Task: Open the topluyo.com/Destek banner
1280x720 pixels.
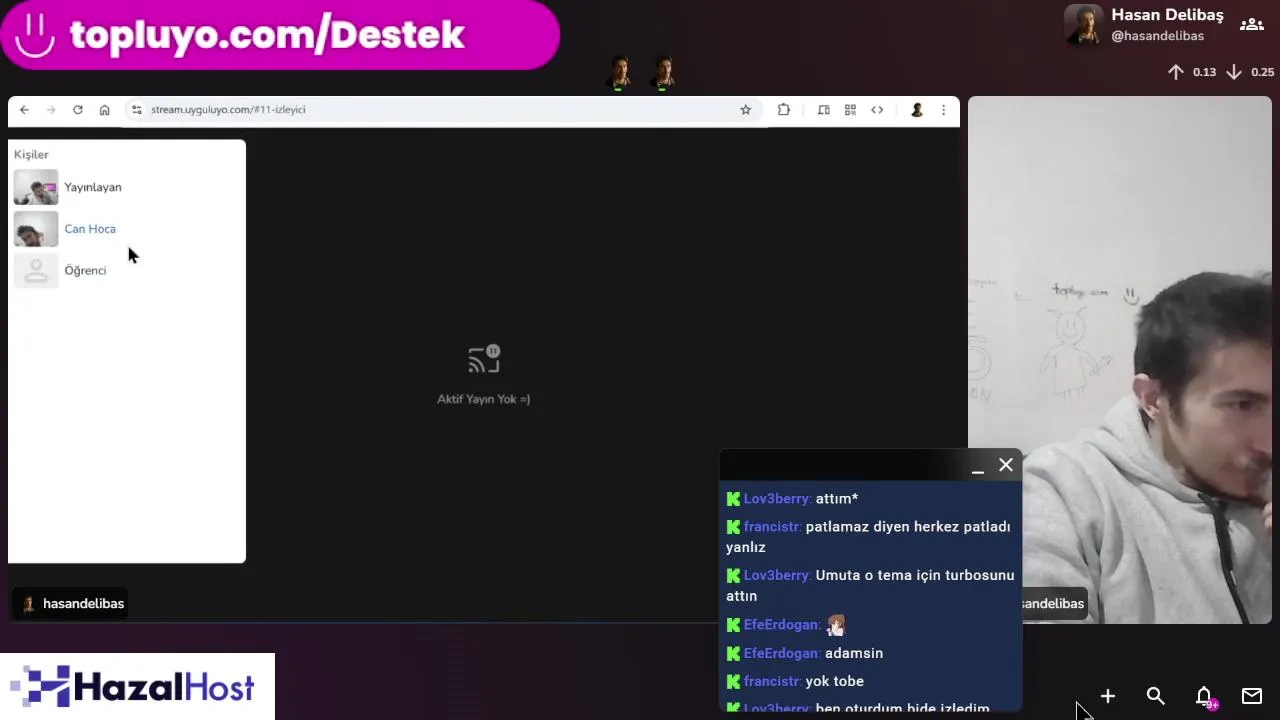Action: tap(280, 34)
